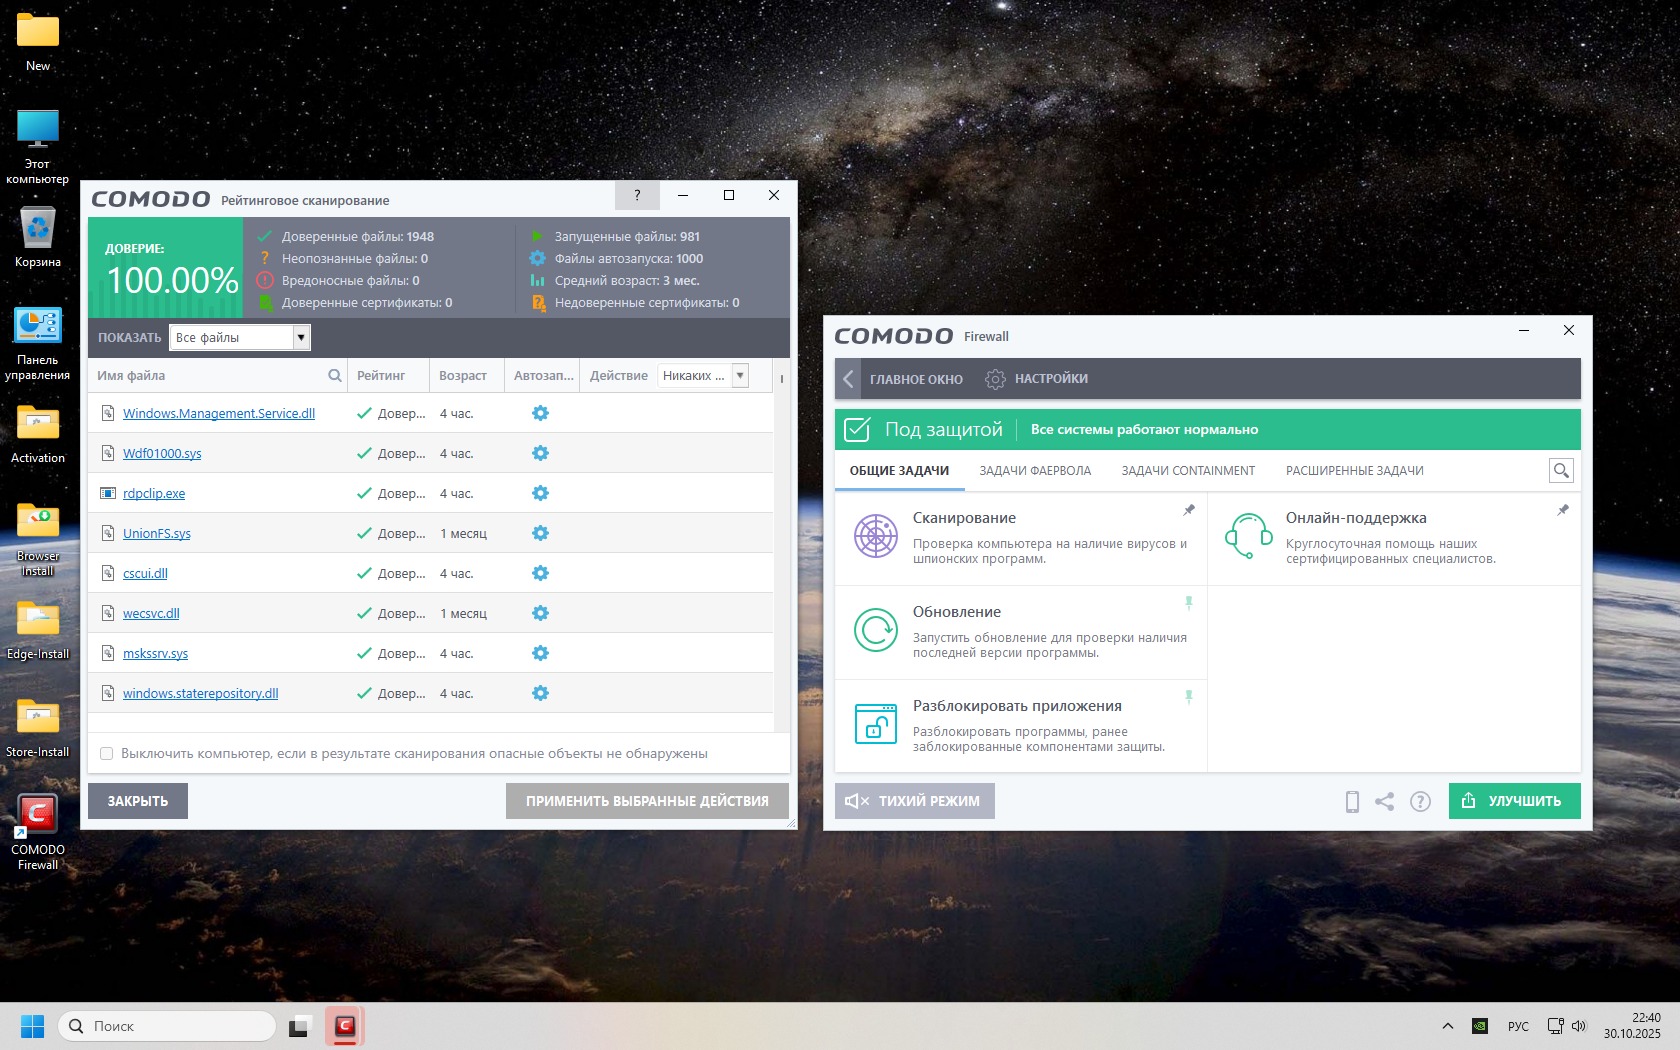This screenshot has height=1050, width=1680.
Task: Toggle pin on the Scan task tile
Action: click(x=1189, y=510)
